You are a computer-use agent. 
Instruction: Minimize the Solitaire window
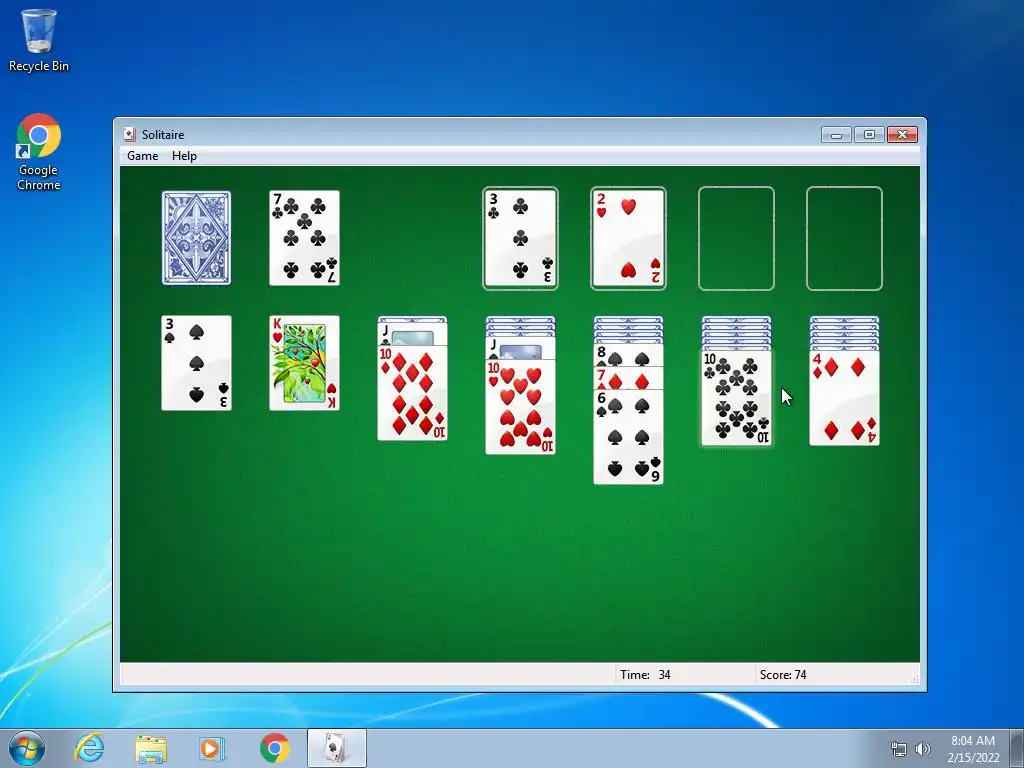point(837,135)
